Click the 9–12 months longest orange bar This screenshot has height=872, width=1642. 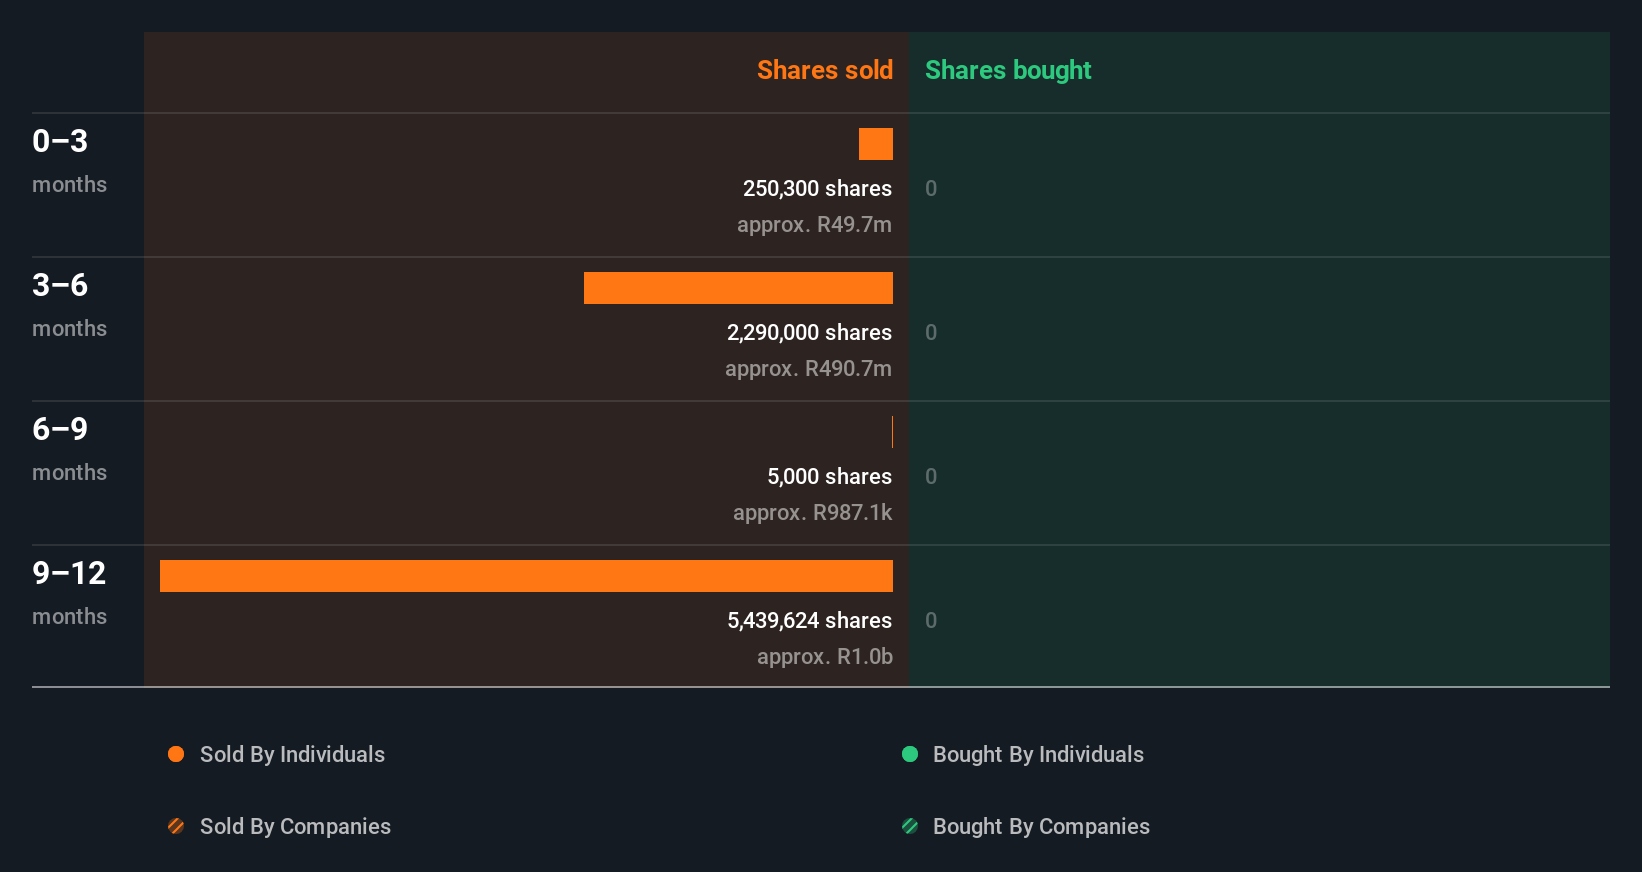pyautogui.click(x=526, y=576)
